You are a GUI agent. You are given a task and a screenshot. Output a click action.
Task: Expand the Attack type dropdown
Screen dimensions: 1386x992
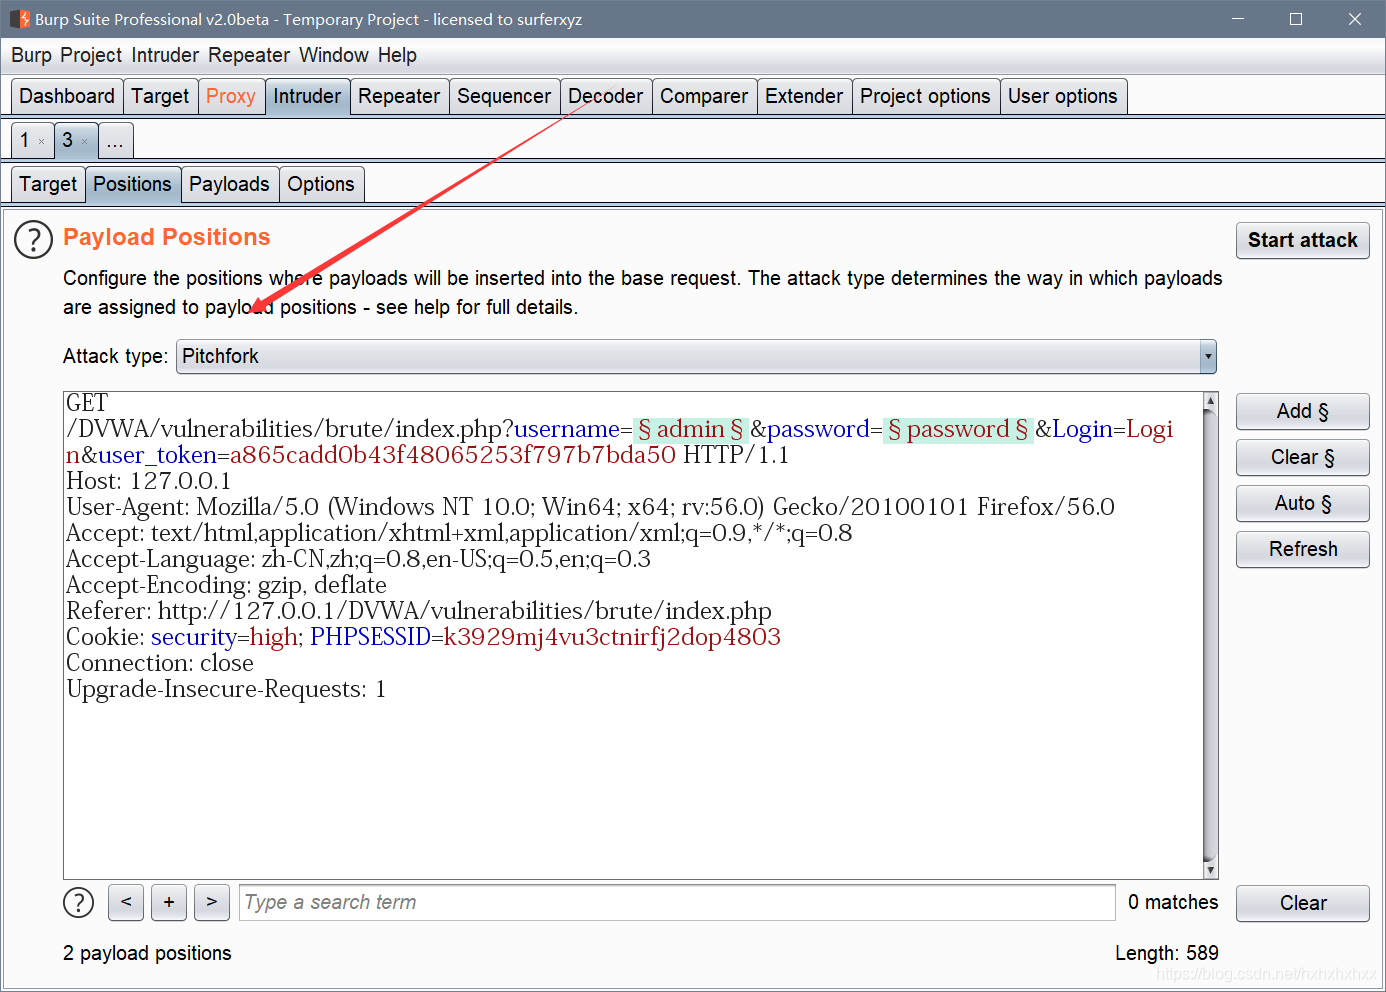tap(1208, 357)
